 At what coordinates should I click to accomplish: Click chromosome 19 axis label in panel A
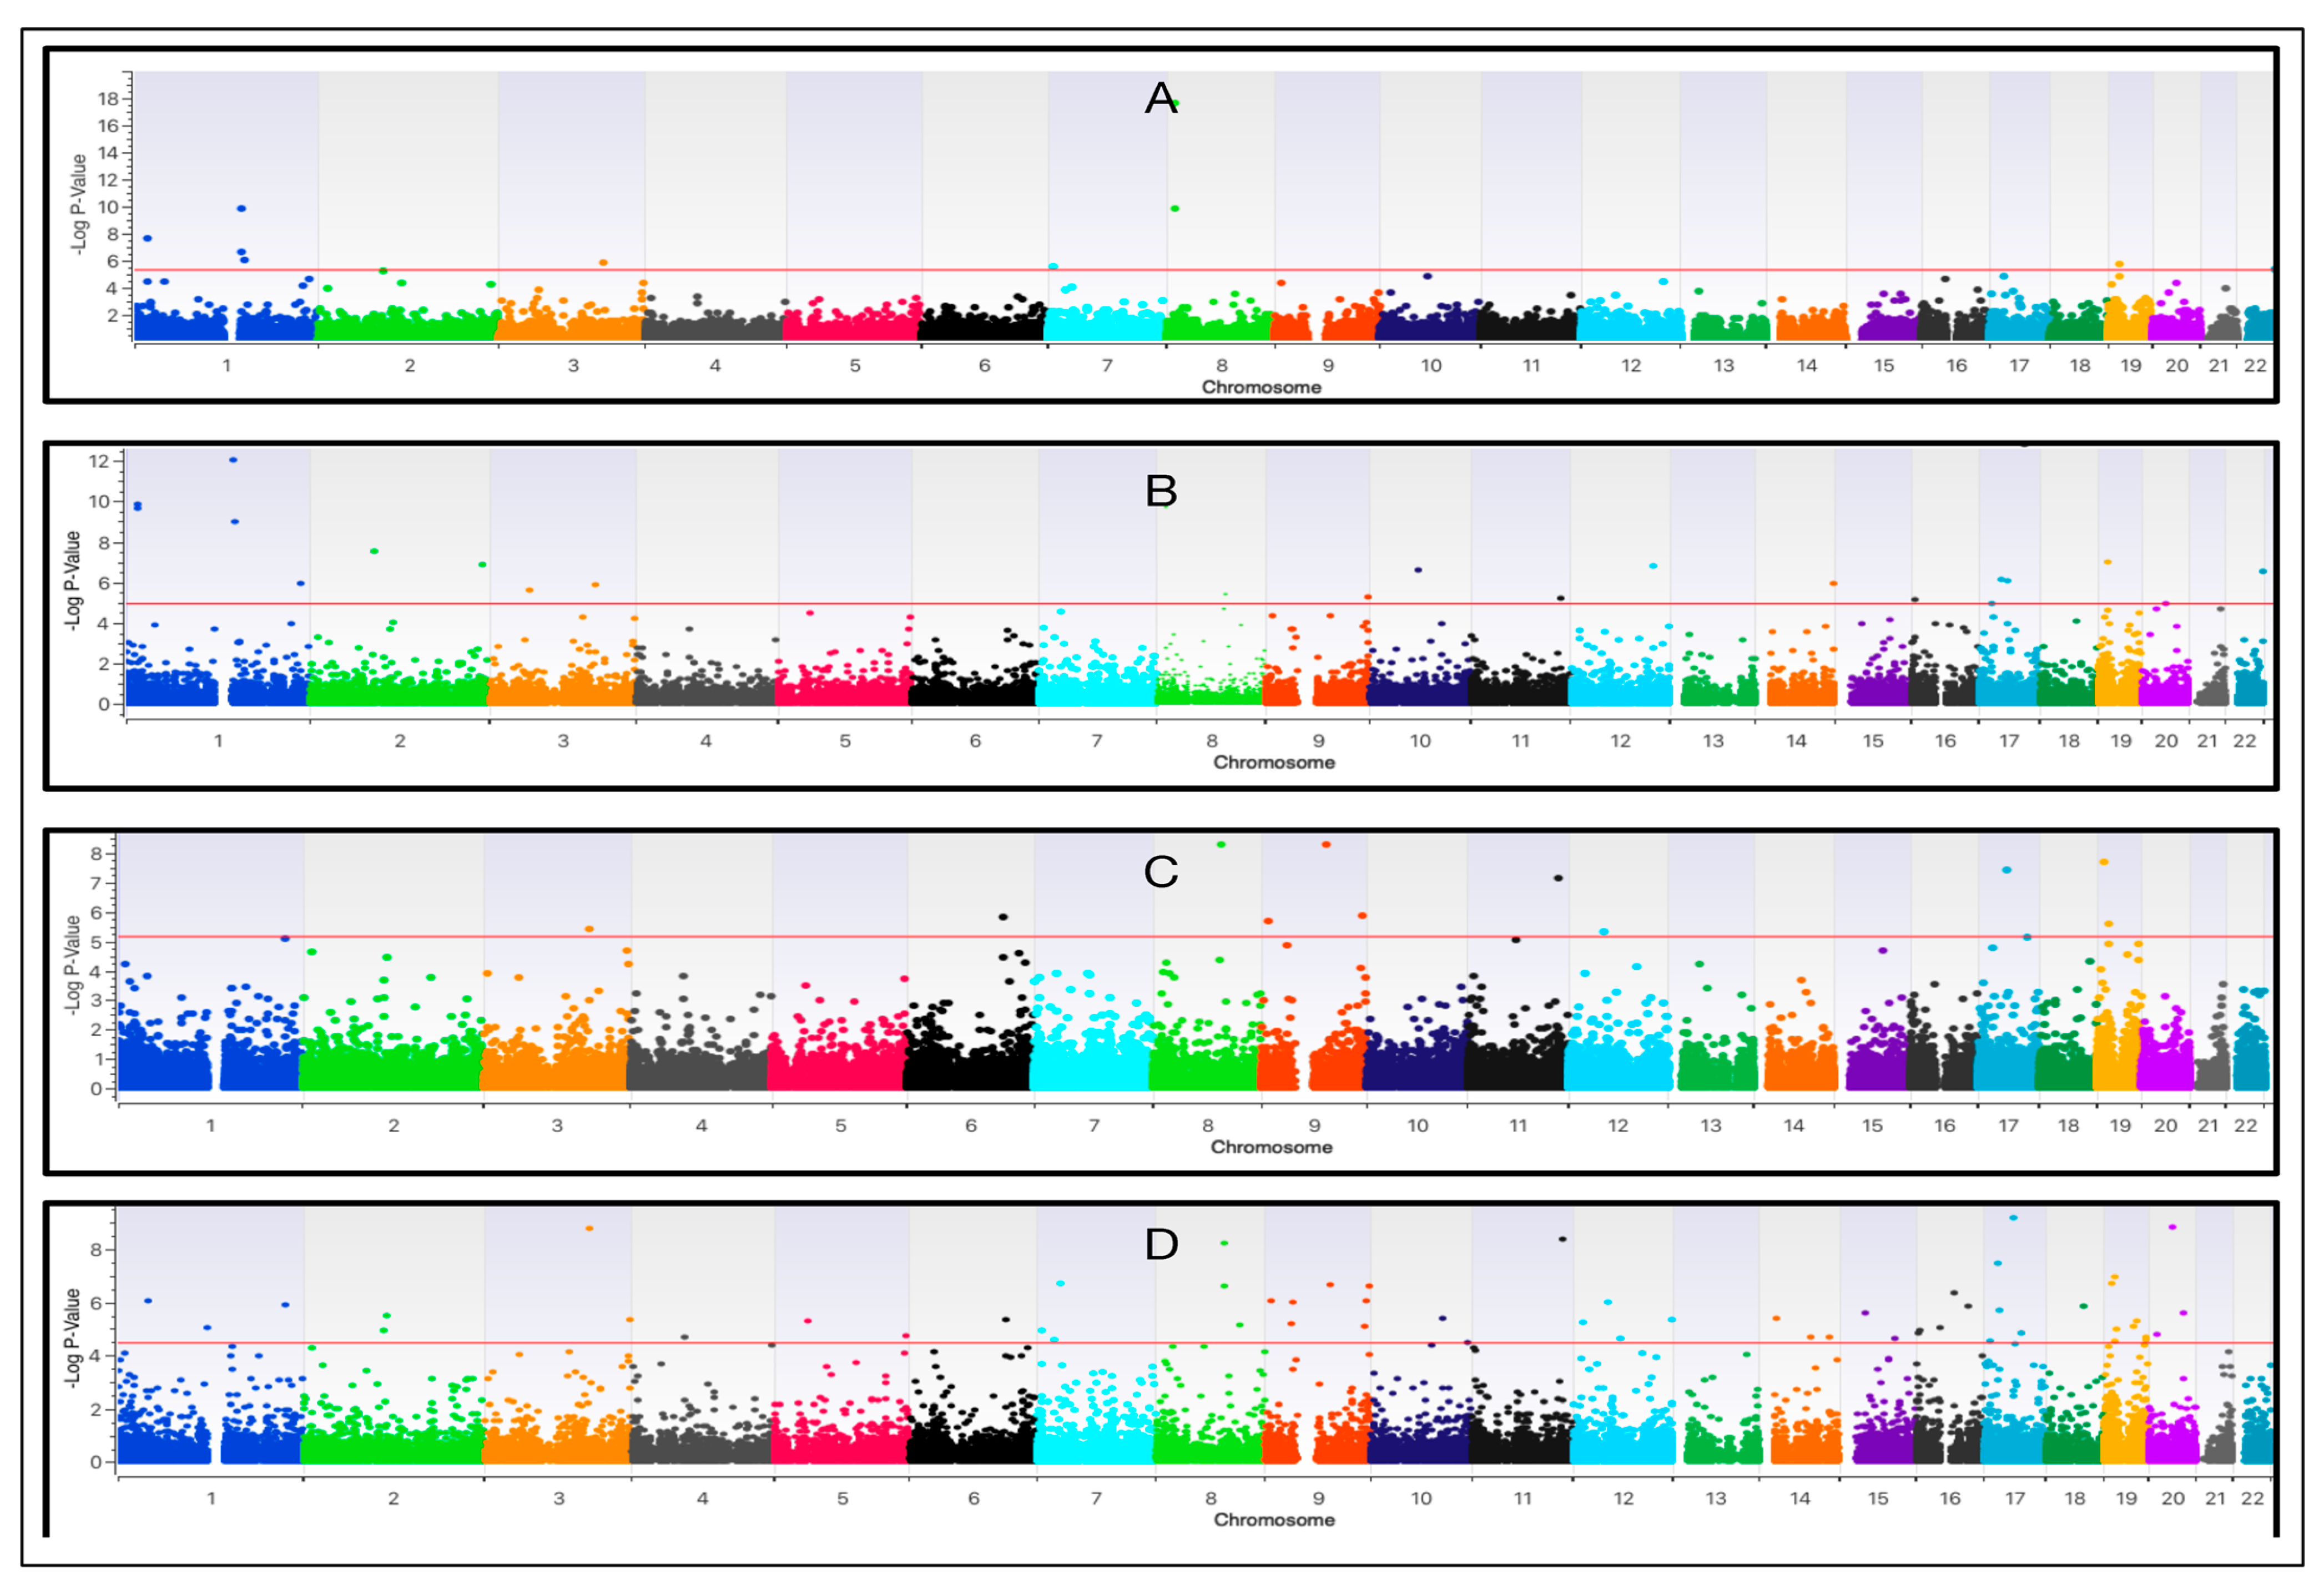pyautogui.click(x=2131, y=366)
